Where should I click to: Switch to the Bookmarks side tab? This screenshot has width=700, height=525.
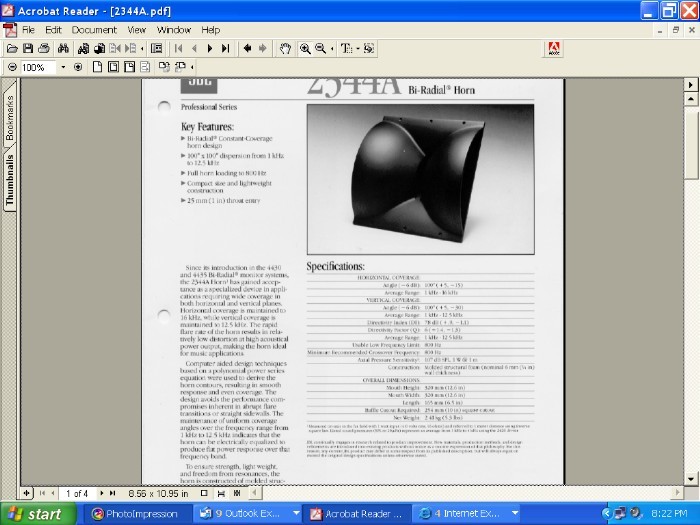coord(9,117)
